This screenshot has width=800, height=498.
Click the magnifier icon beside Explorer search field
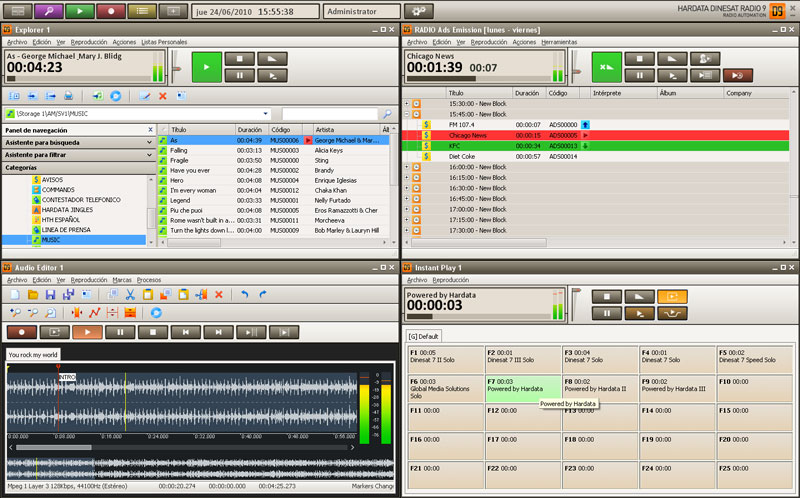coord(387,114)
